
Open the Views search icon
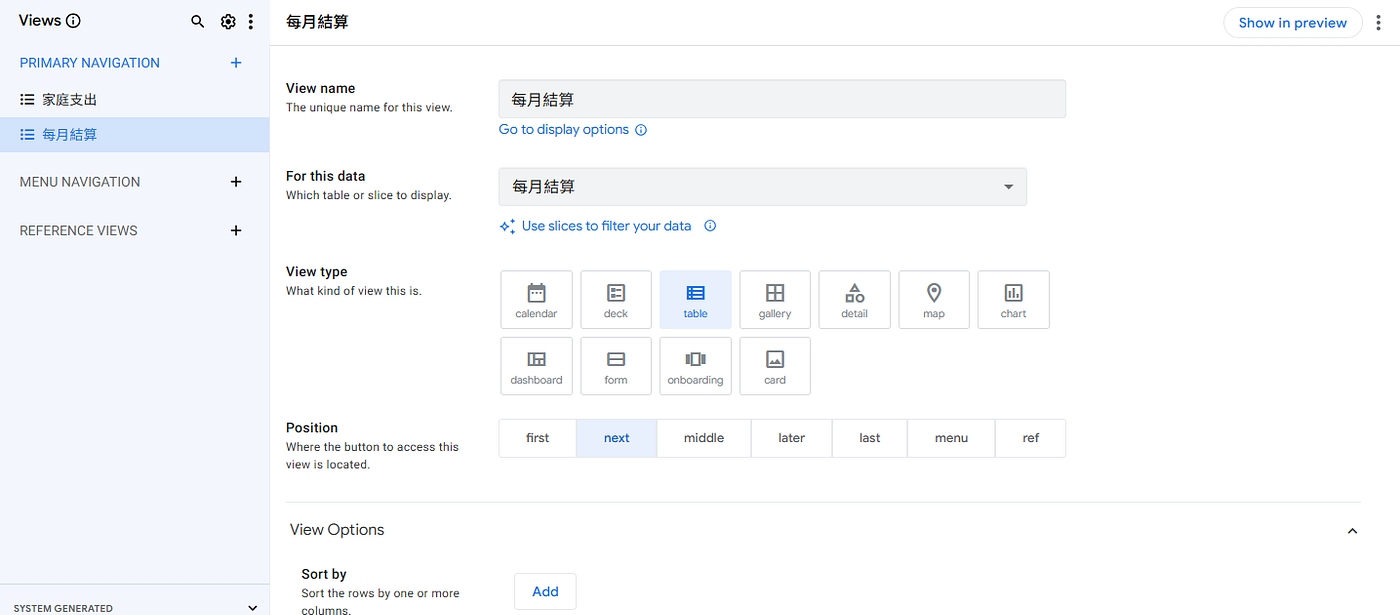coord(198,22)
